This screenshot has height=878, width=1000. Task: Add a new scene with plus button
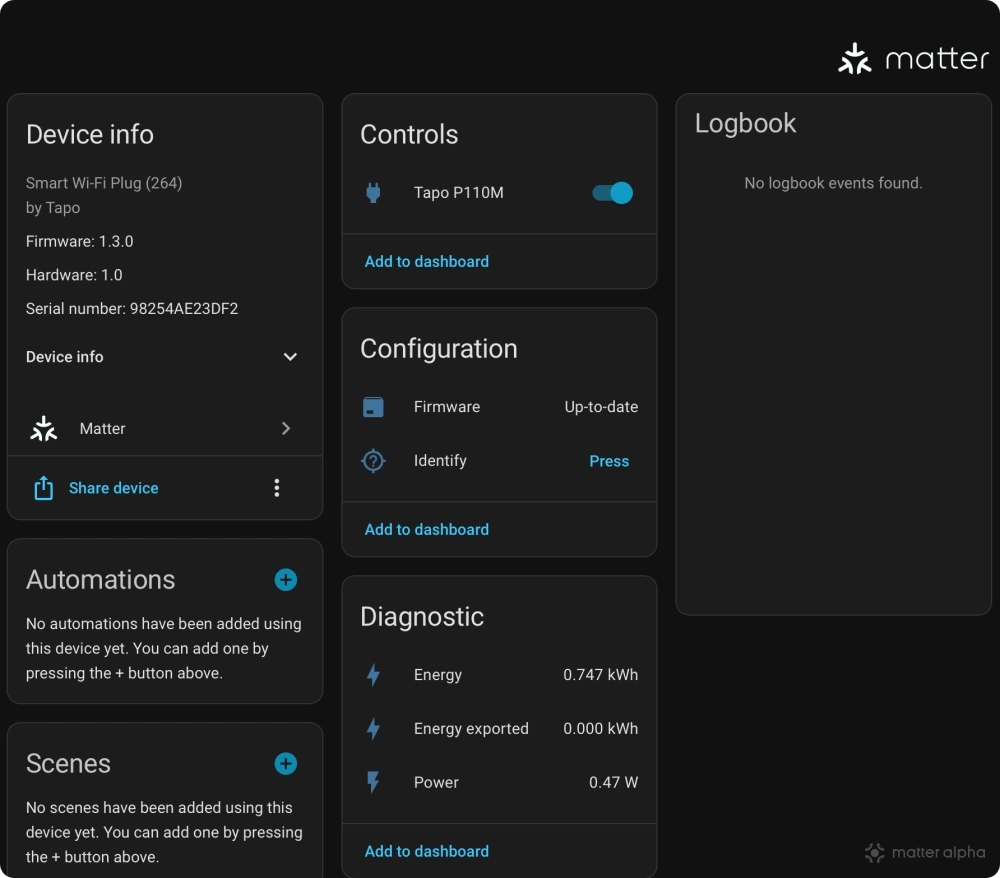click(286, 764)
